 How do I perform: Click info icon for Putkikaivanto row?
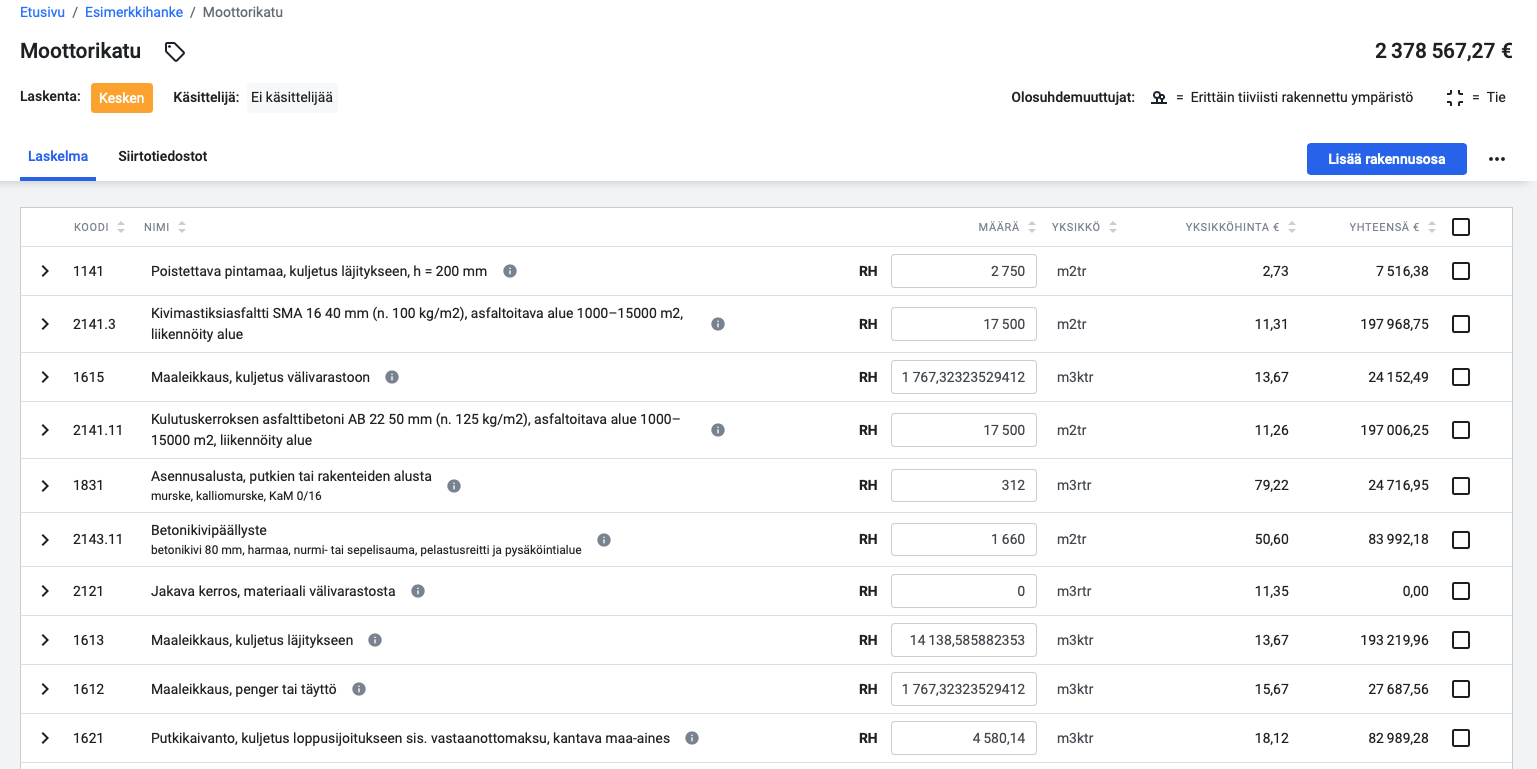692,738
